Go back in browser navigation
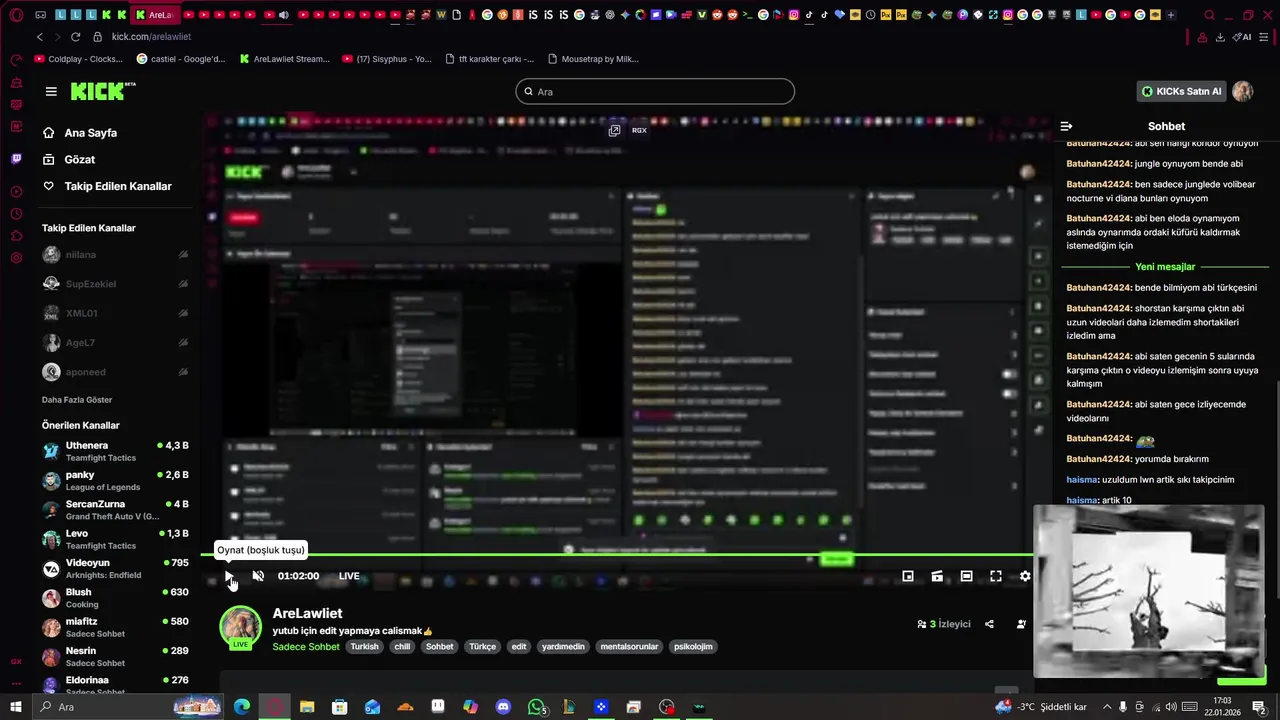 point(40,37)
